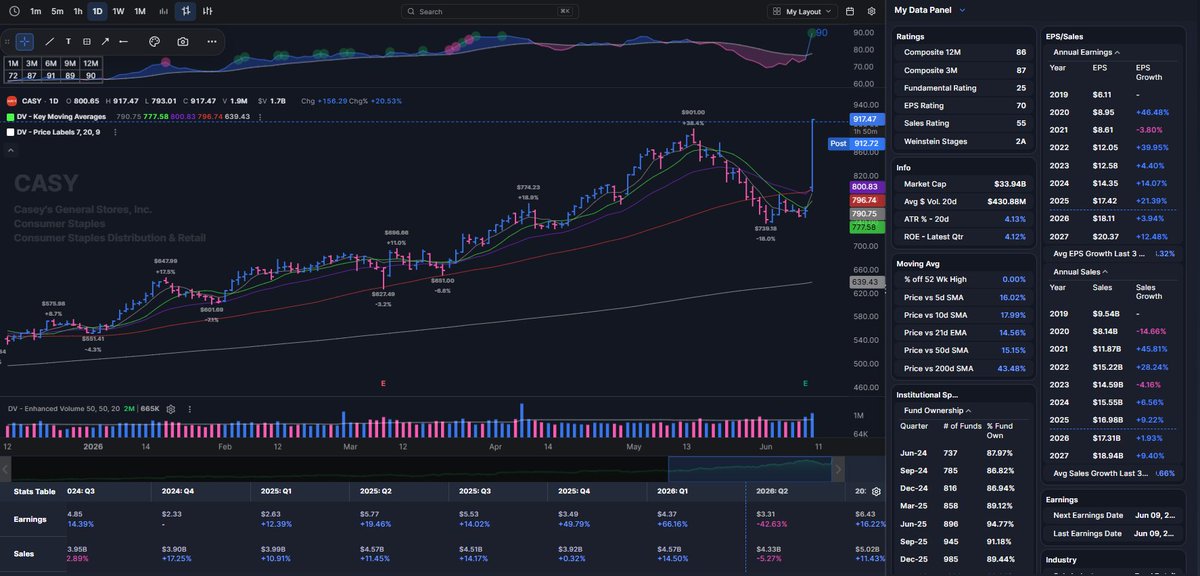
Task: Click the +20.53% change percent value
Action: click(386, 101)
